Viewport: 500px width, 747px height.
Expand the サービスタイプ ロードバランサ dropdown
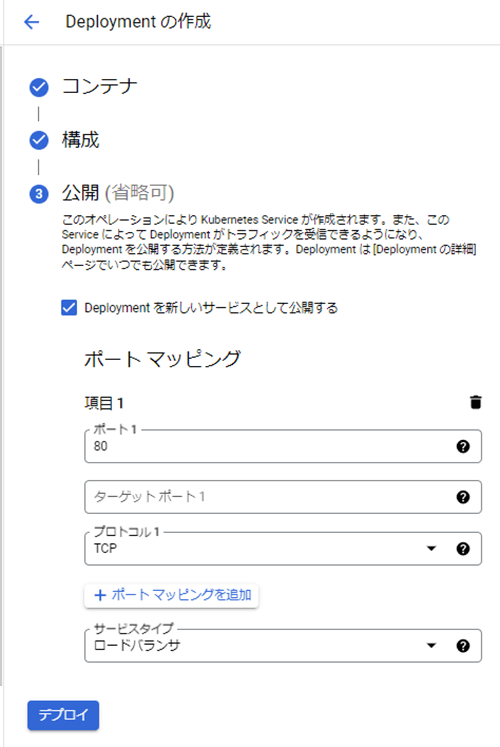[x=431, y=646]
